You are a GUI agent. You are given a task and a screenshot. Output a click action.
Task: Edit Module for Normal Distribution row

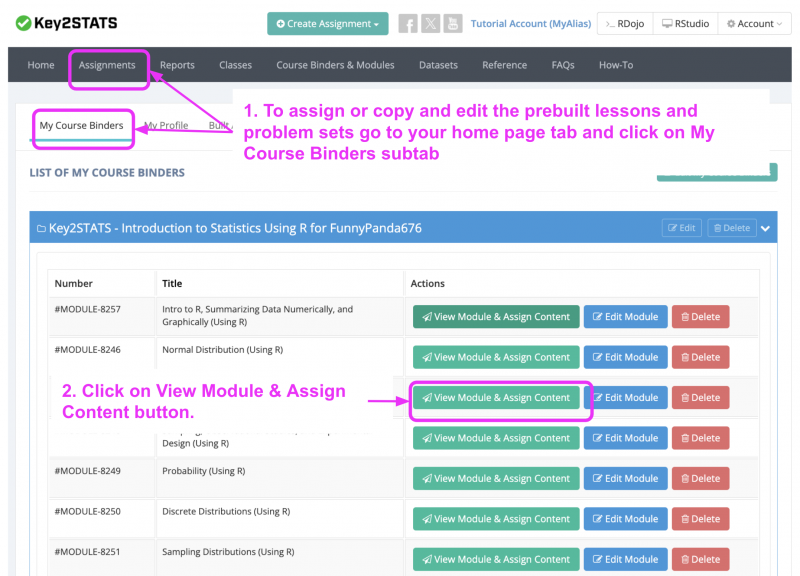(626, 357)
